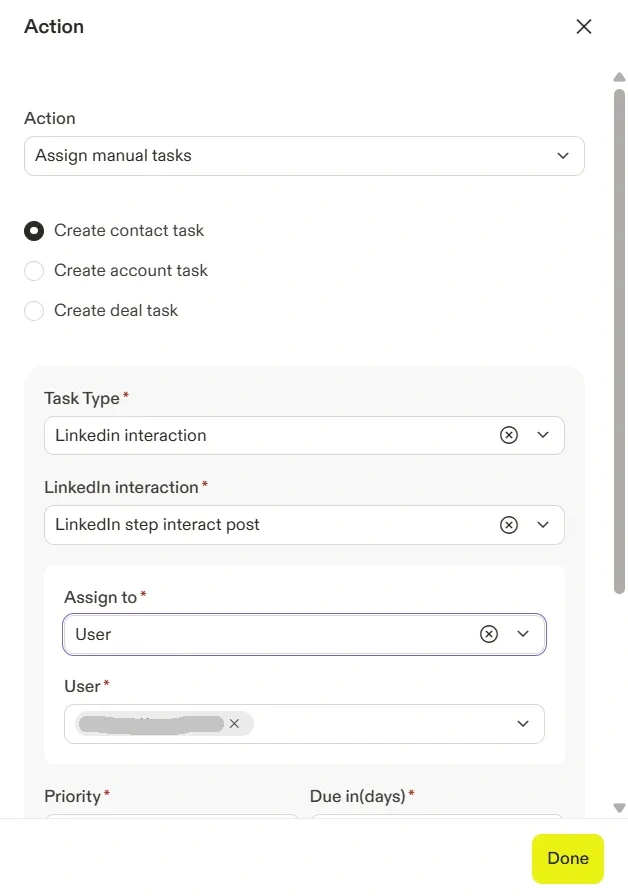The height and width of the screenshot is (896, 628).
Task: Select Create contact task radio button
Action: point(34,231)
